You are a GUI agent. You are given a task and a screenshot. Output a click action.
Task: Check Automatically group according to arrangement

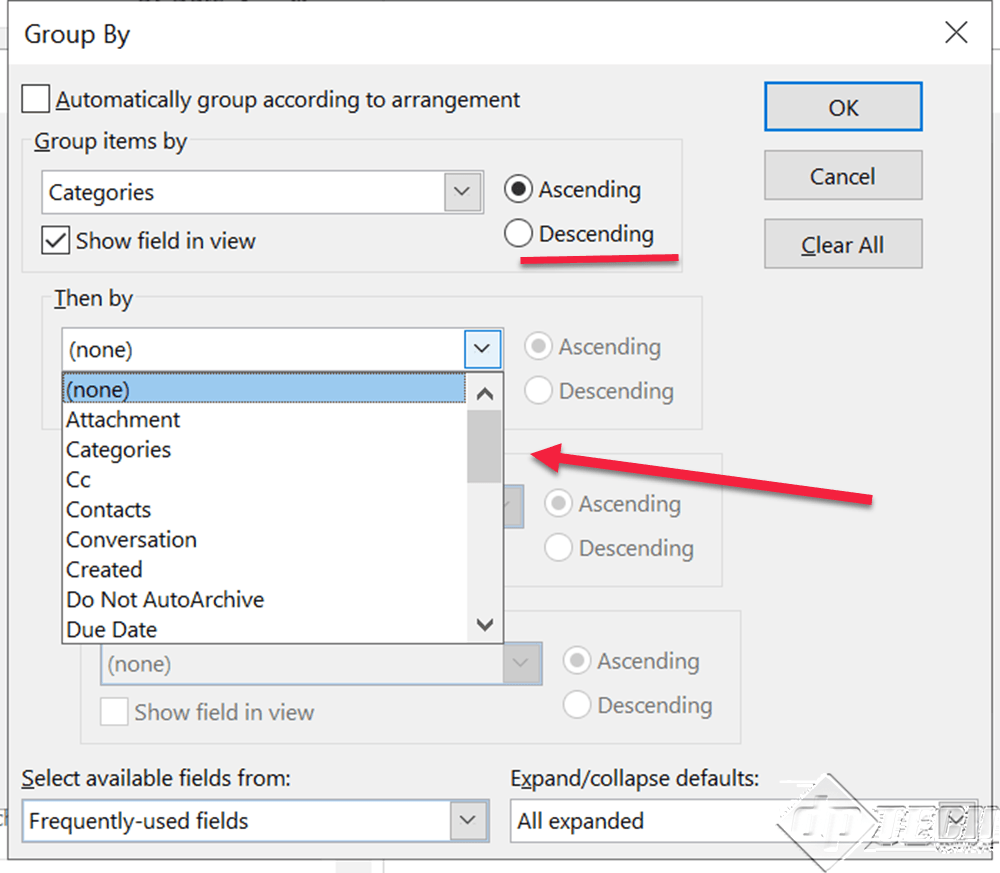point(36,99)
